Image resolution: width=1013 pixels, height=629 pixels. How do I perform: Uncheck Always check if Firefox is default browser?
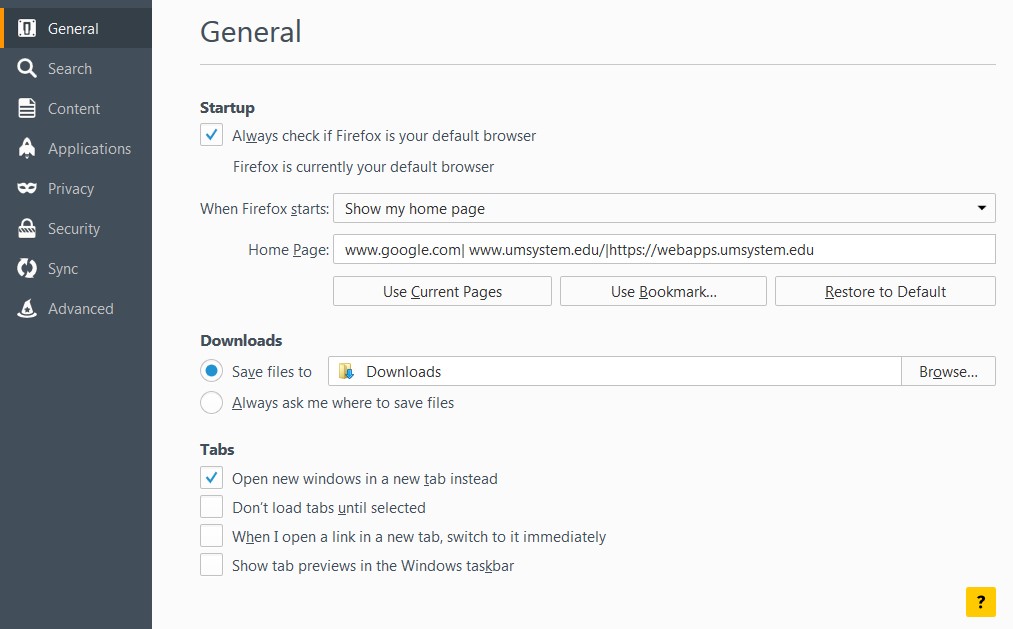coord(211,135)
